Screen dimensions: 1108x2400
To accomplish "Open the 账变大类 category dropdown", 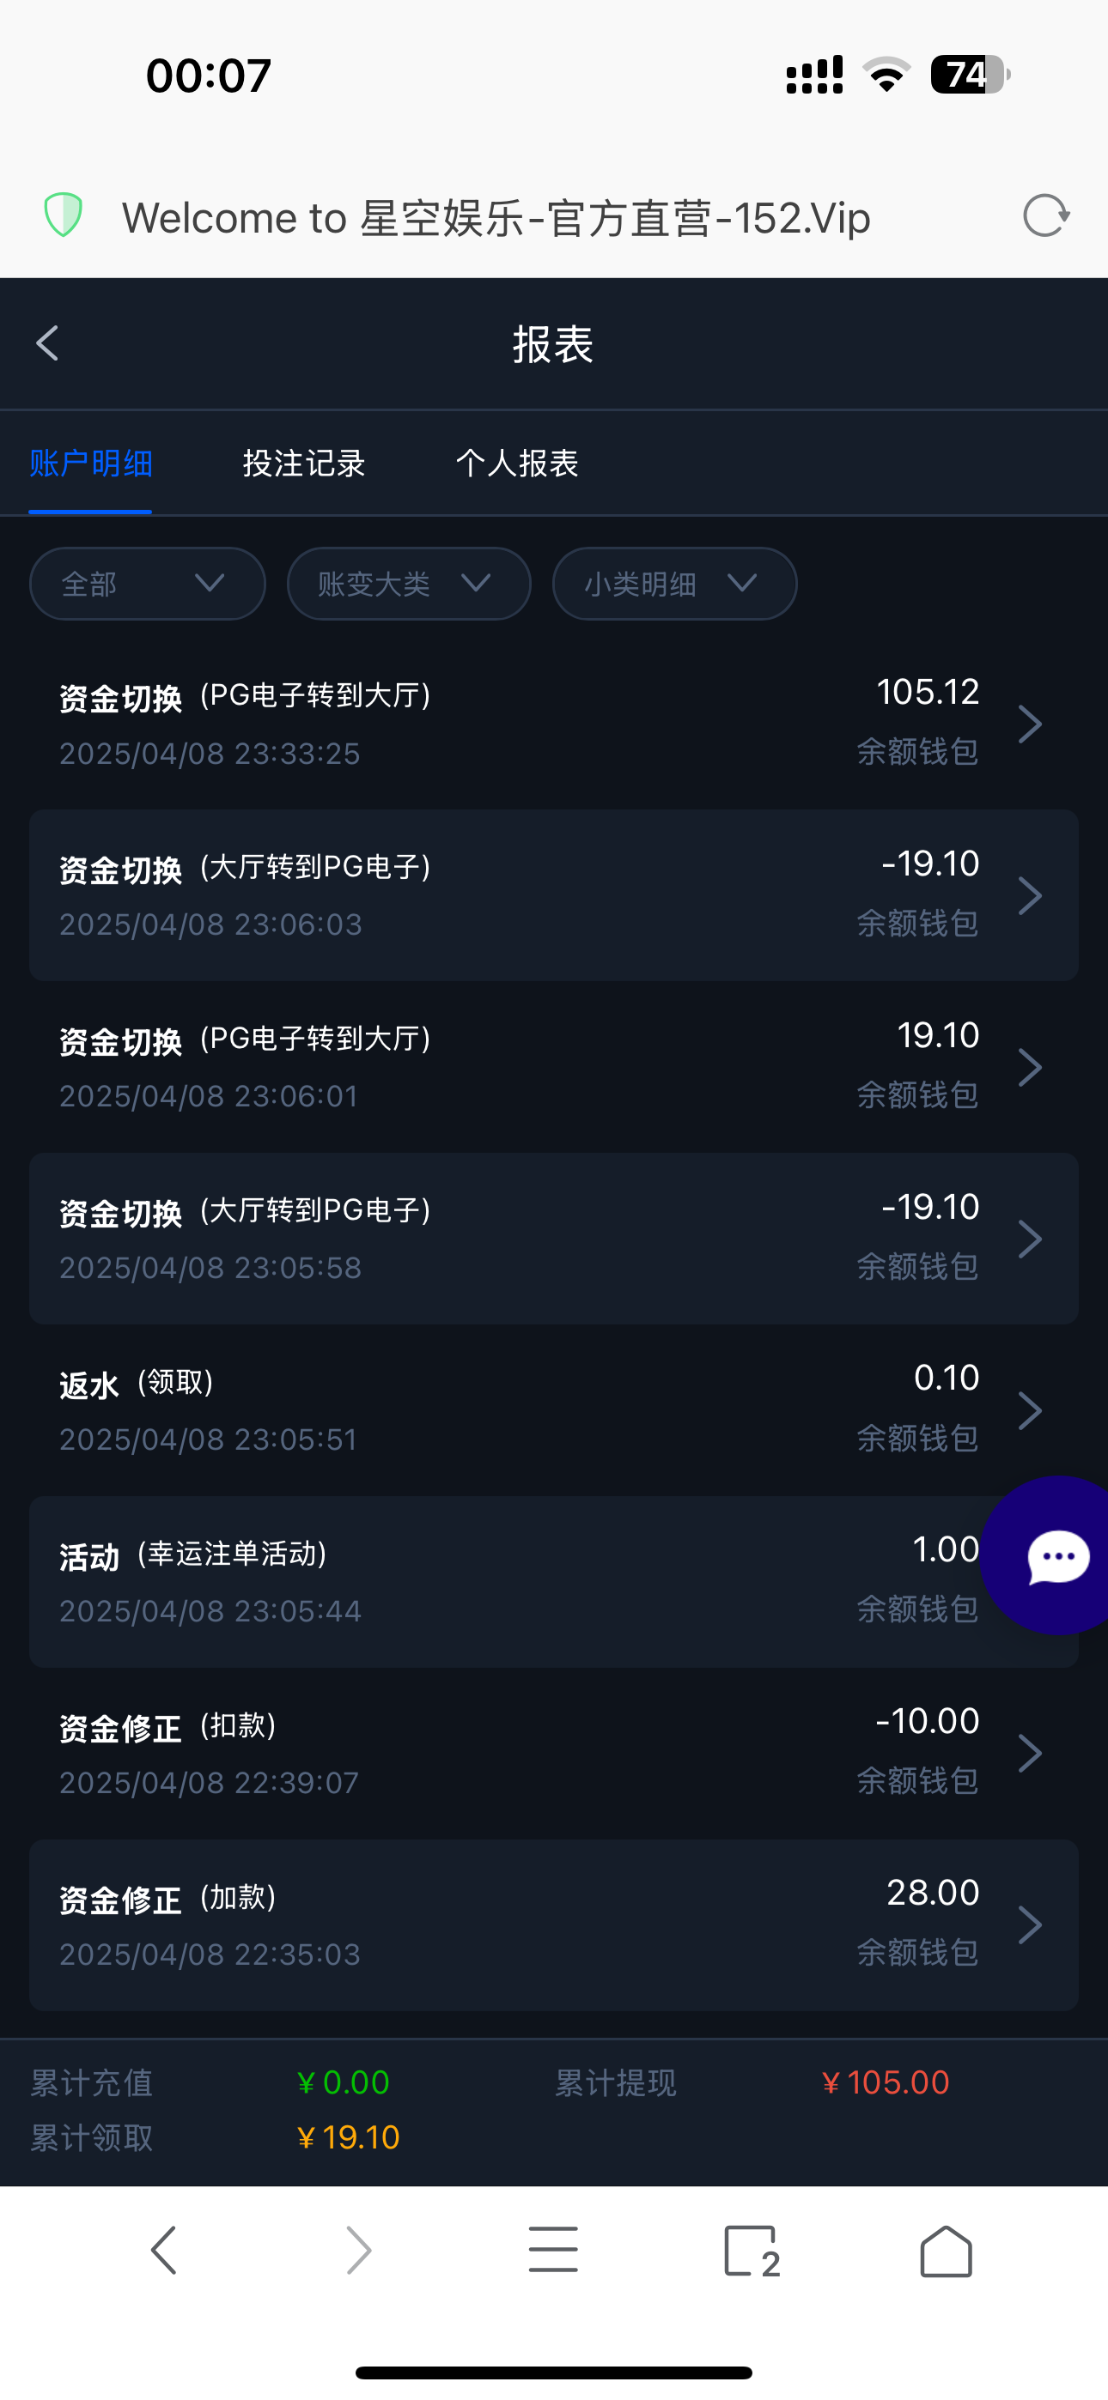I will (x=408, y=583).
